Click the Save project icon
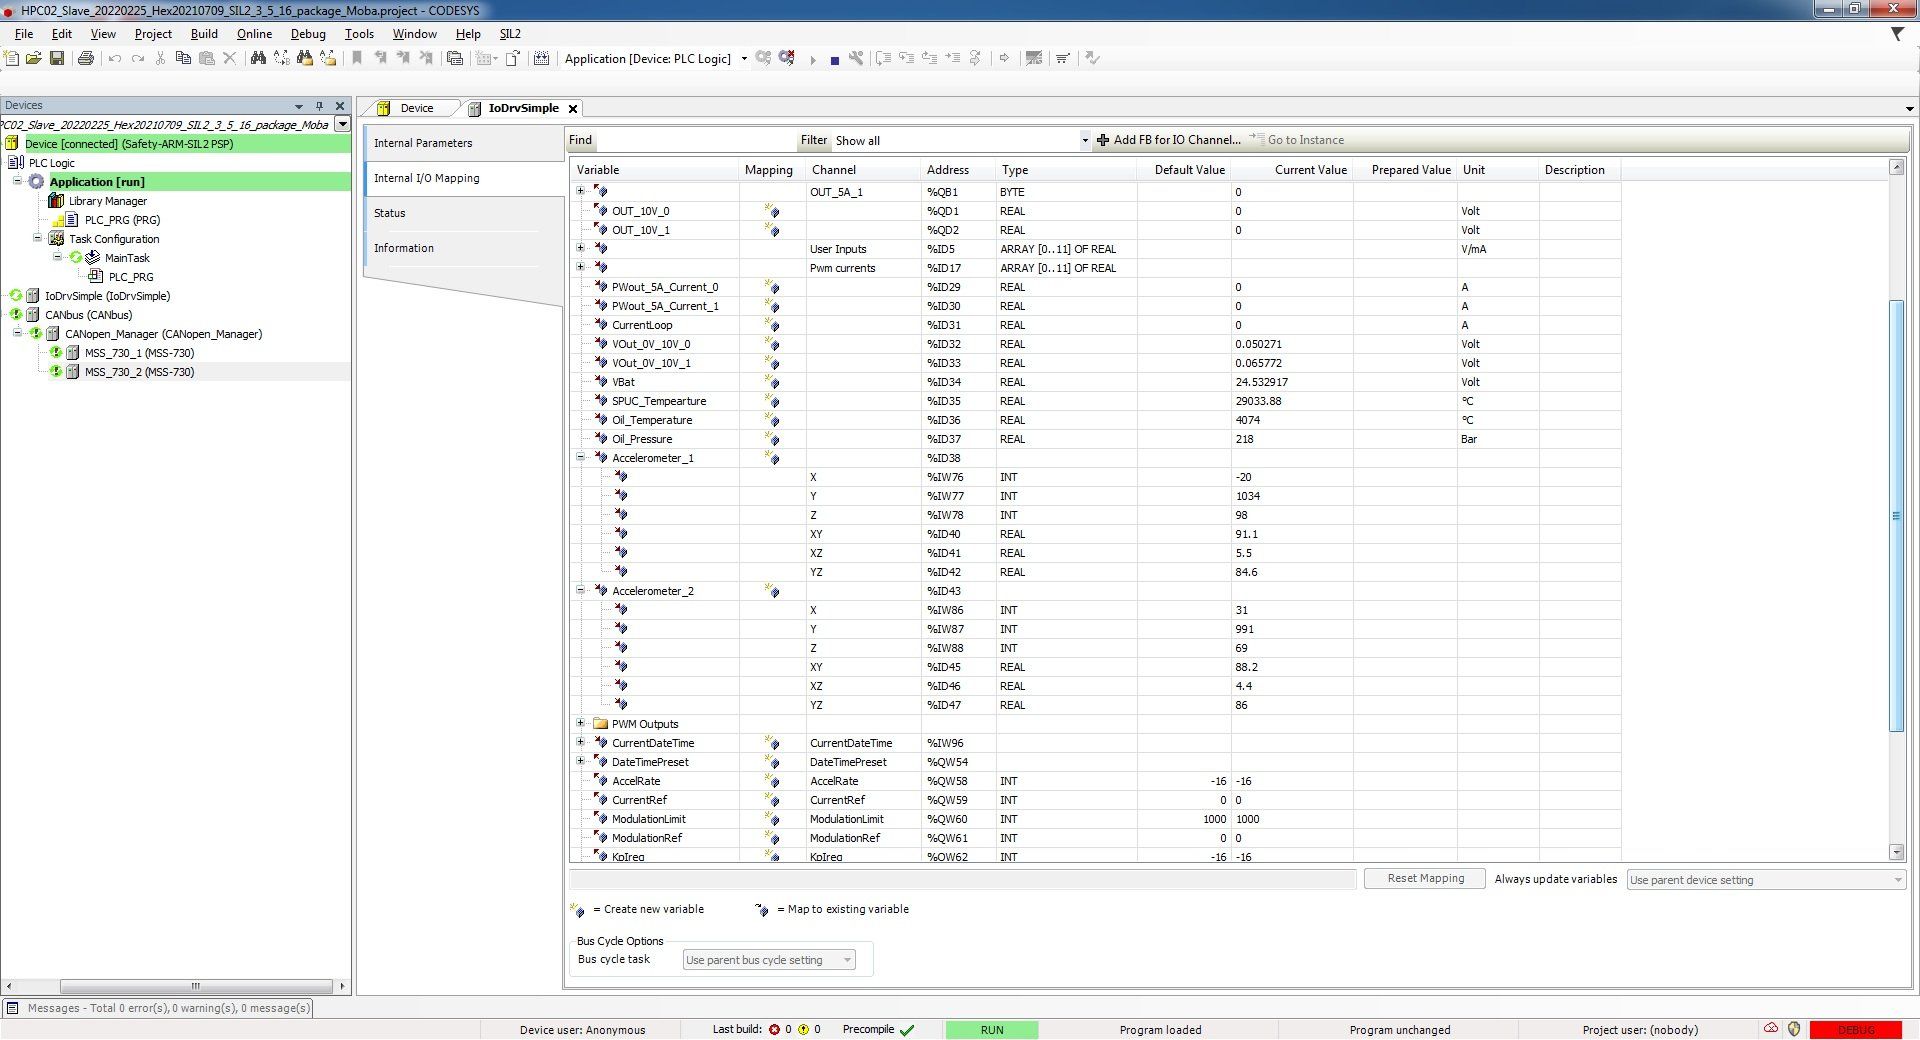This screenshot has width=1920, height=1040. pos(57,59)
